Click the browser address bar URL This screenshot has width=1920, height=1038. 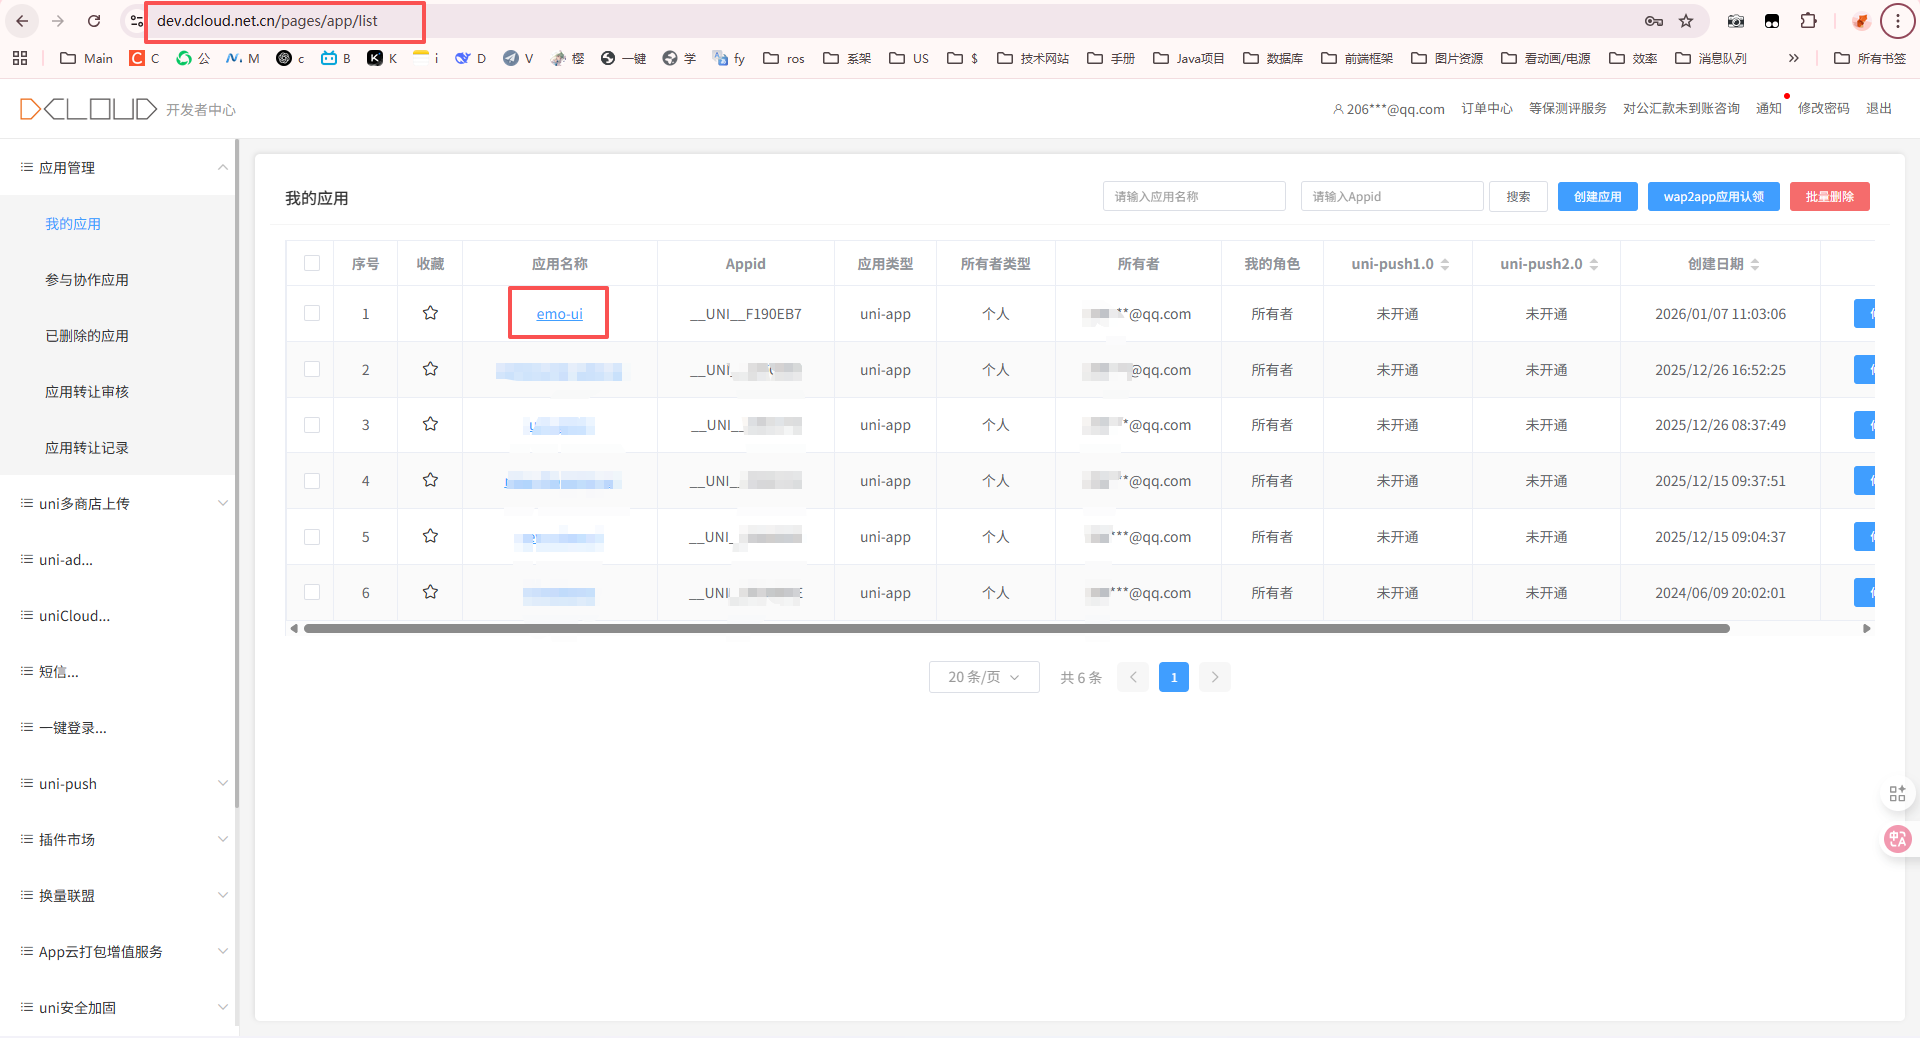[267, 21]
